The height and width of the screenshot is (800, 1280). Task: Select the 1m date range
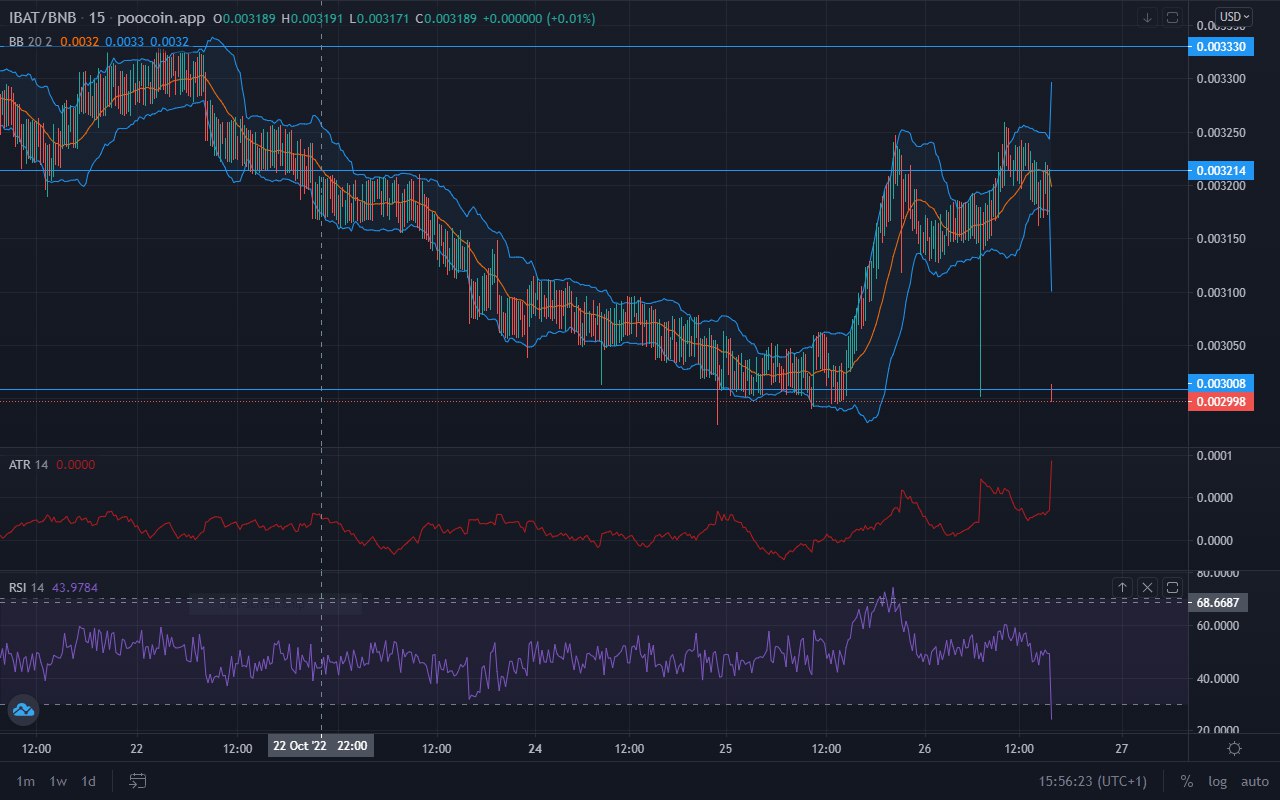click(x=26, y=781)
